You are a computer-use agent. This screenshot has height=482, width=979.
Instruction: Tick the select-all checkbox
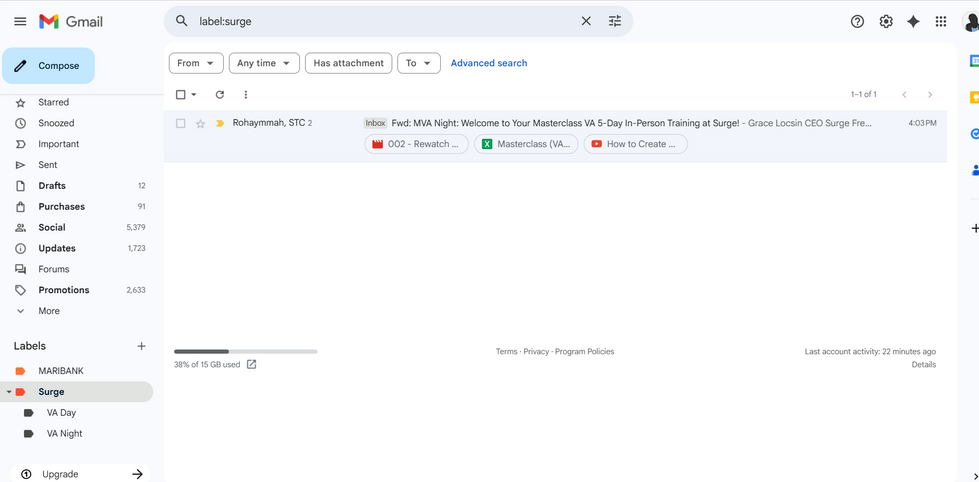coord(180,95)
